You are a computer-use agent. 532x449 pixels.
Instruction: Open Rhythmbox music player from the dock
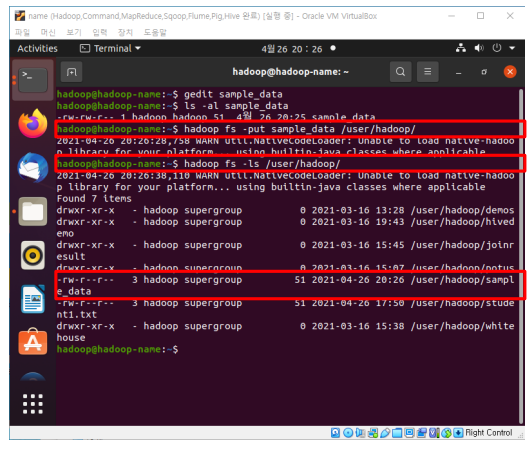33,255
